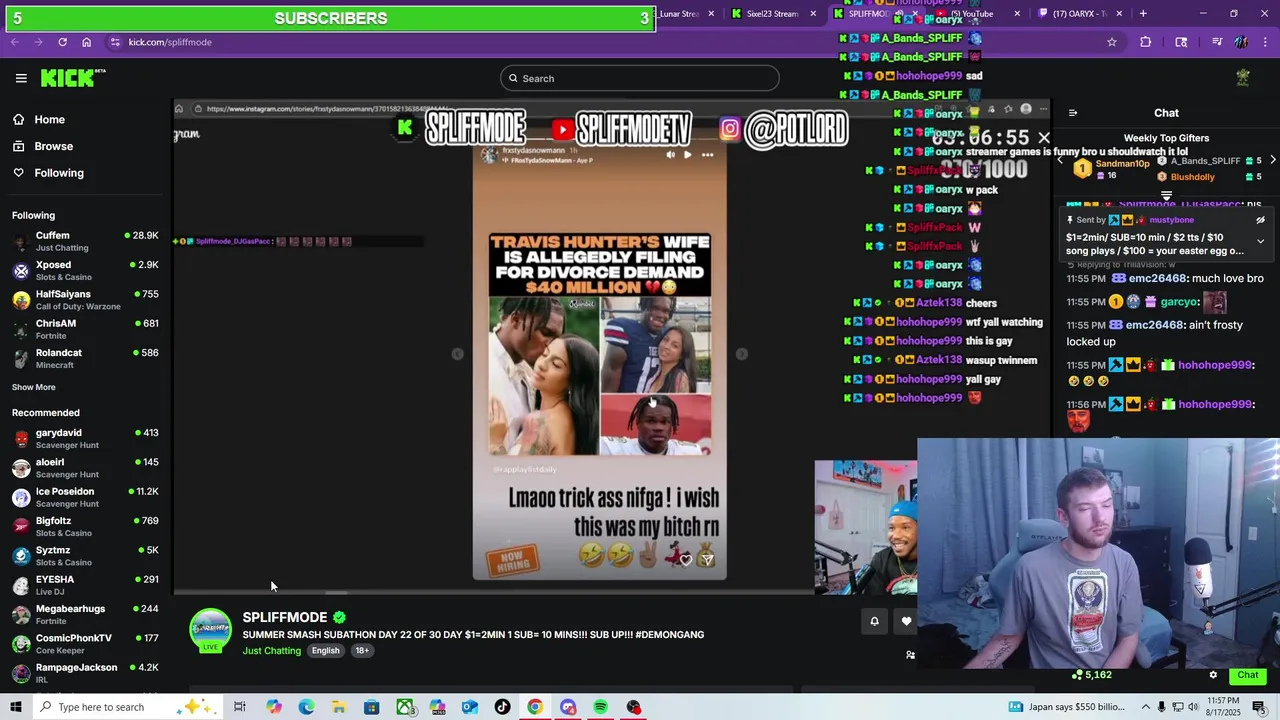Click Blushdolly in Top Gifters
The image size is (1280, 720).
click(x=1192, y=177)
